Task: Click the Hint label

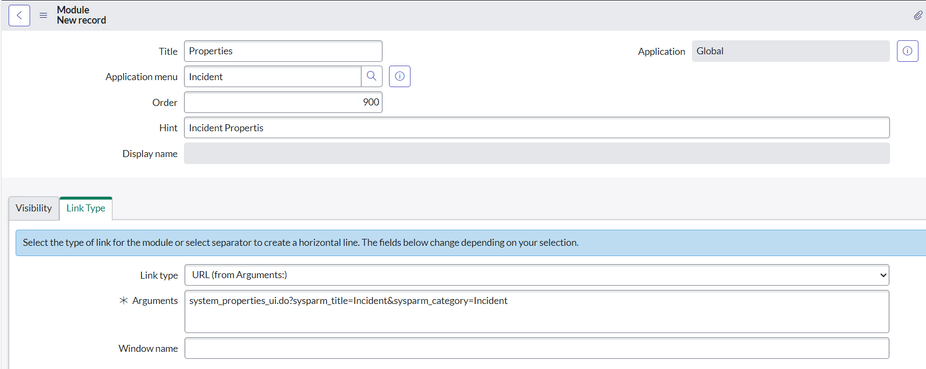Action: click(168, 128)
